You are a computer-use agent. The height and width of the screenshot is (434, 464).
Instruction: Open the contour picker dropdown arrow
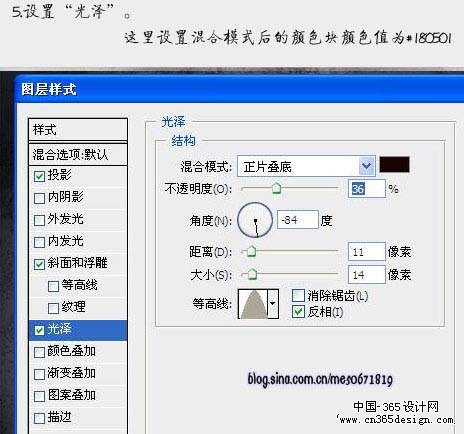coord(273,304)
